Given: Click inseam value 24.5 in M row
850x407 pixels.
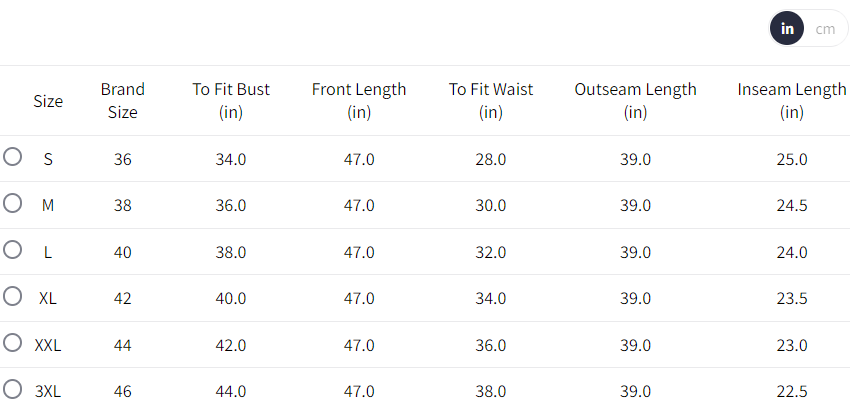Looking at the screenshot, I should click(x=792, y=205).
